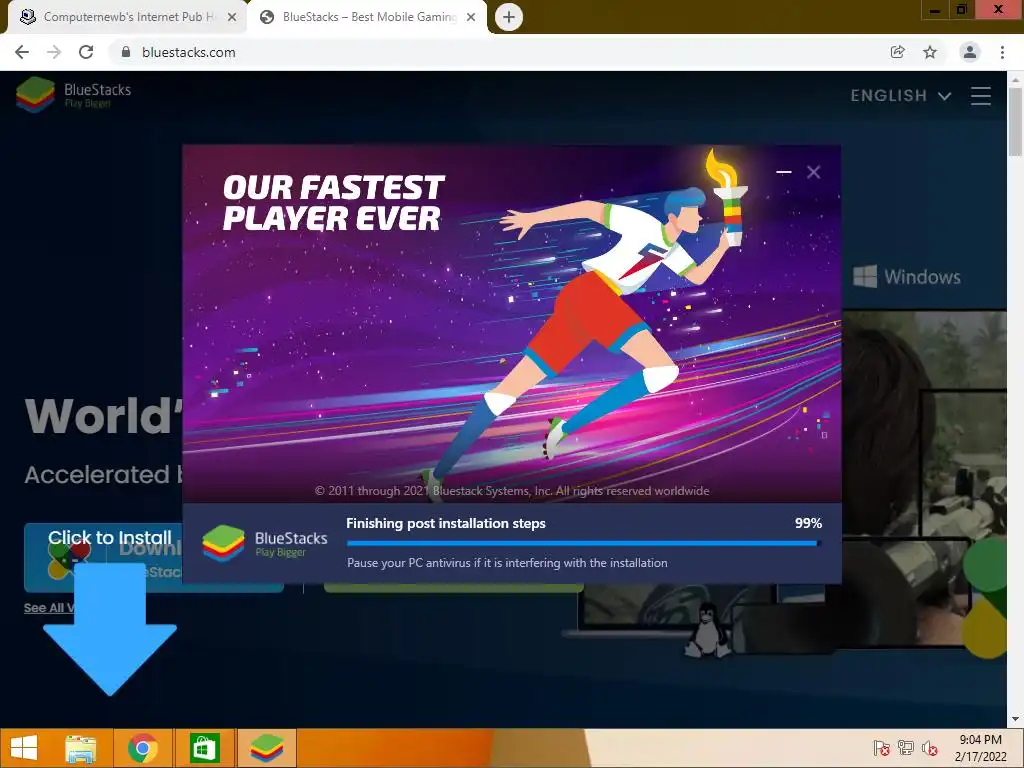Click the BlueStacks taskbar icon
The image size is (1024, 768).
tap(266, 748)
